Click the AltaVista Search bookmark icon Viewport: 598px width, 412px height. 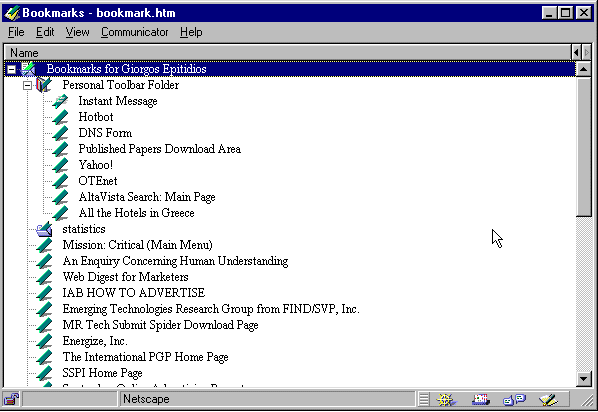[x=60, y=197]
